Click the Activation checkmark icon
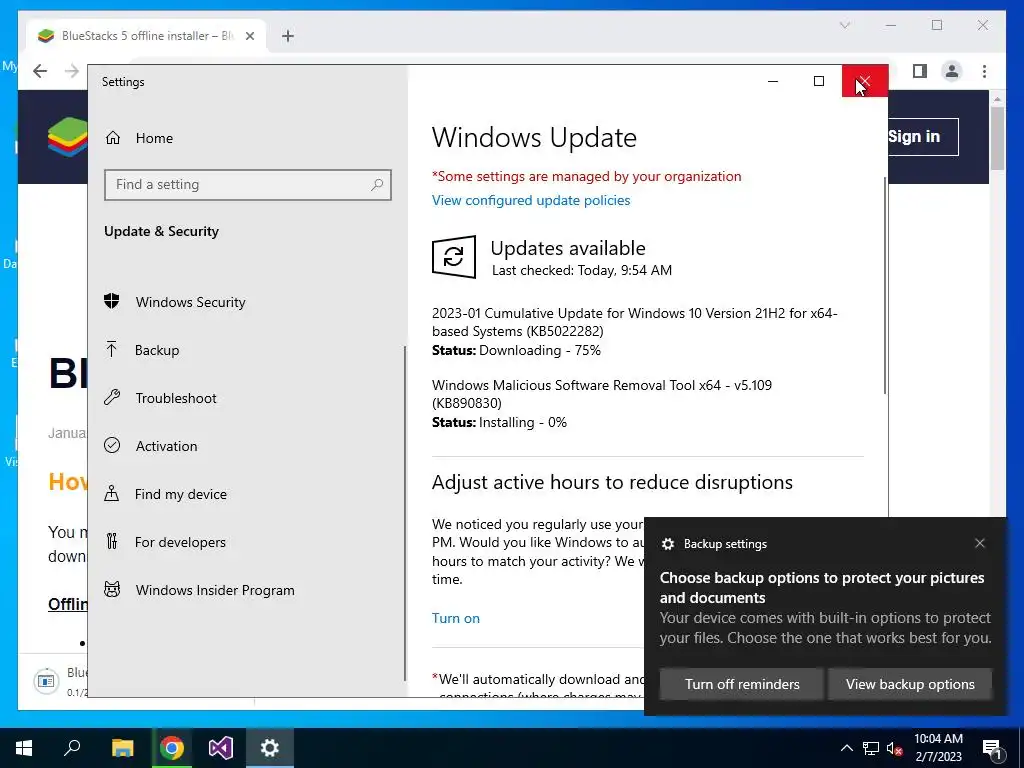The width and height of the screenshot is (1024, 768). [112, 445]
